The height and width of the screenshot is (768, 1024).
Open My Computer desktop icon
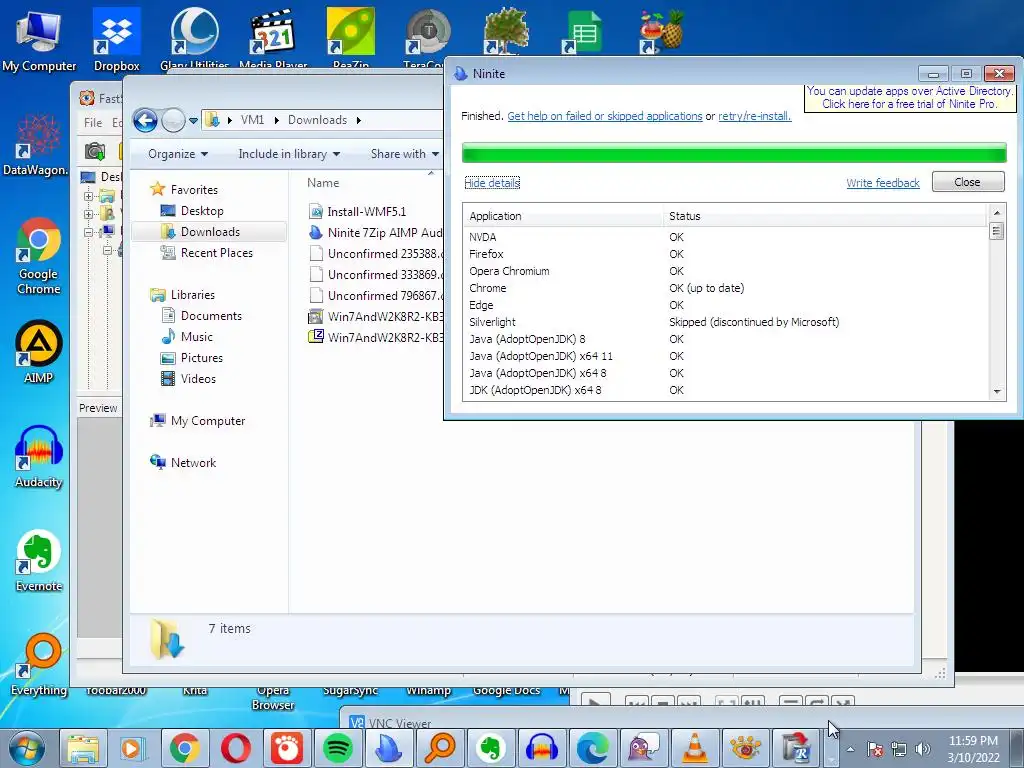pos(39,40)
